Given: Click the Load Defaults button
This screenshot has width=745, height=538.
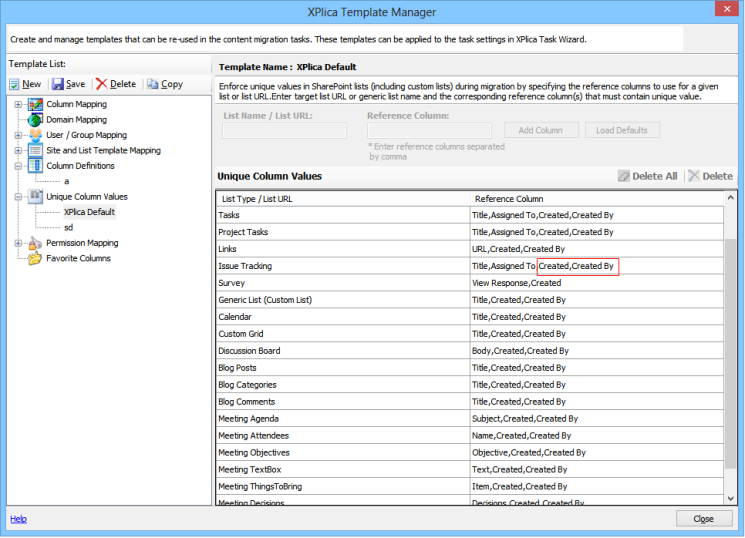Looking at the screenshot, I should [622, 130].
